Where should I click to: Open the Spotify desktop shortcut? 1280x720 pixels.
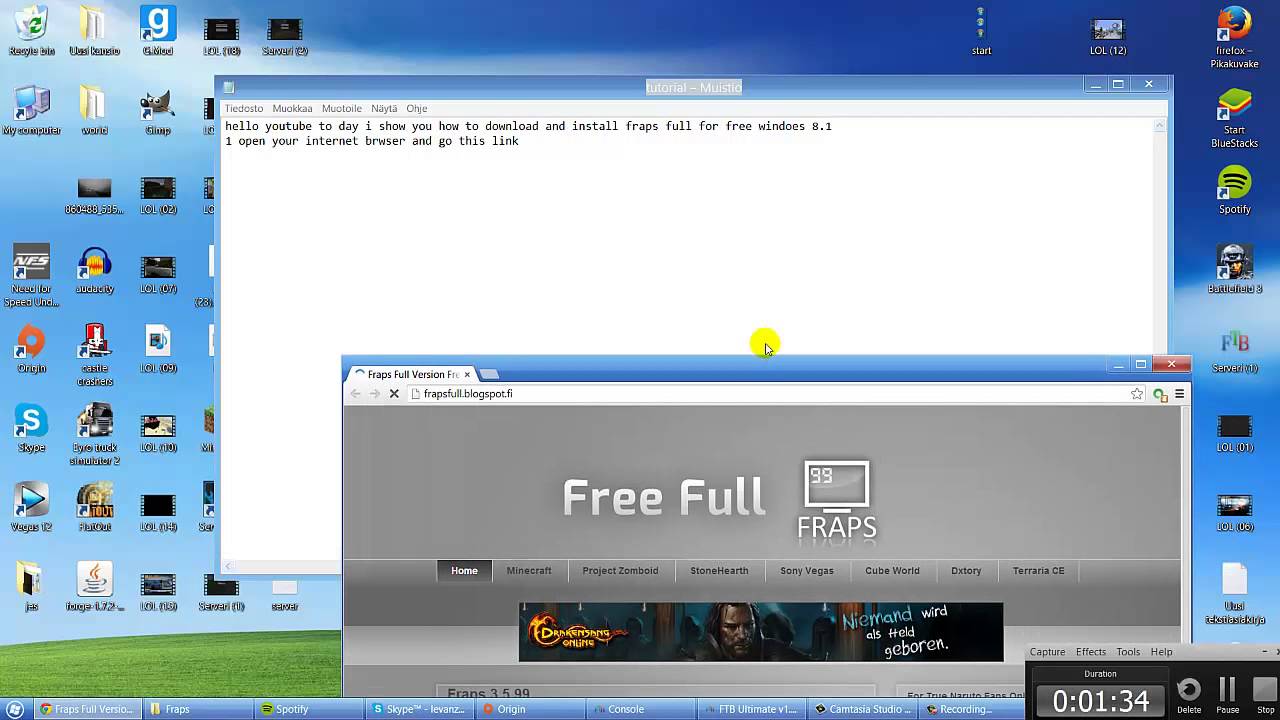click(x=1234, y=191)
